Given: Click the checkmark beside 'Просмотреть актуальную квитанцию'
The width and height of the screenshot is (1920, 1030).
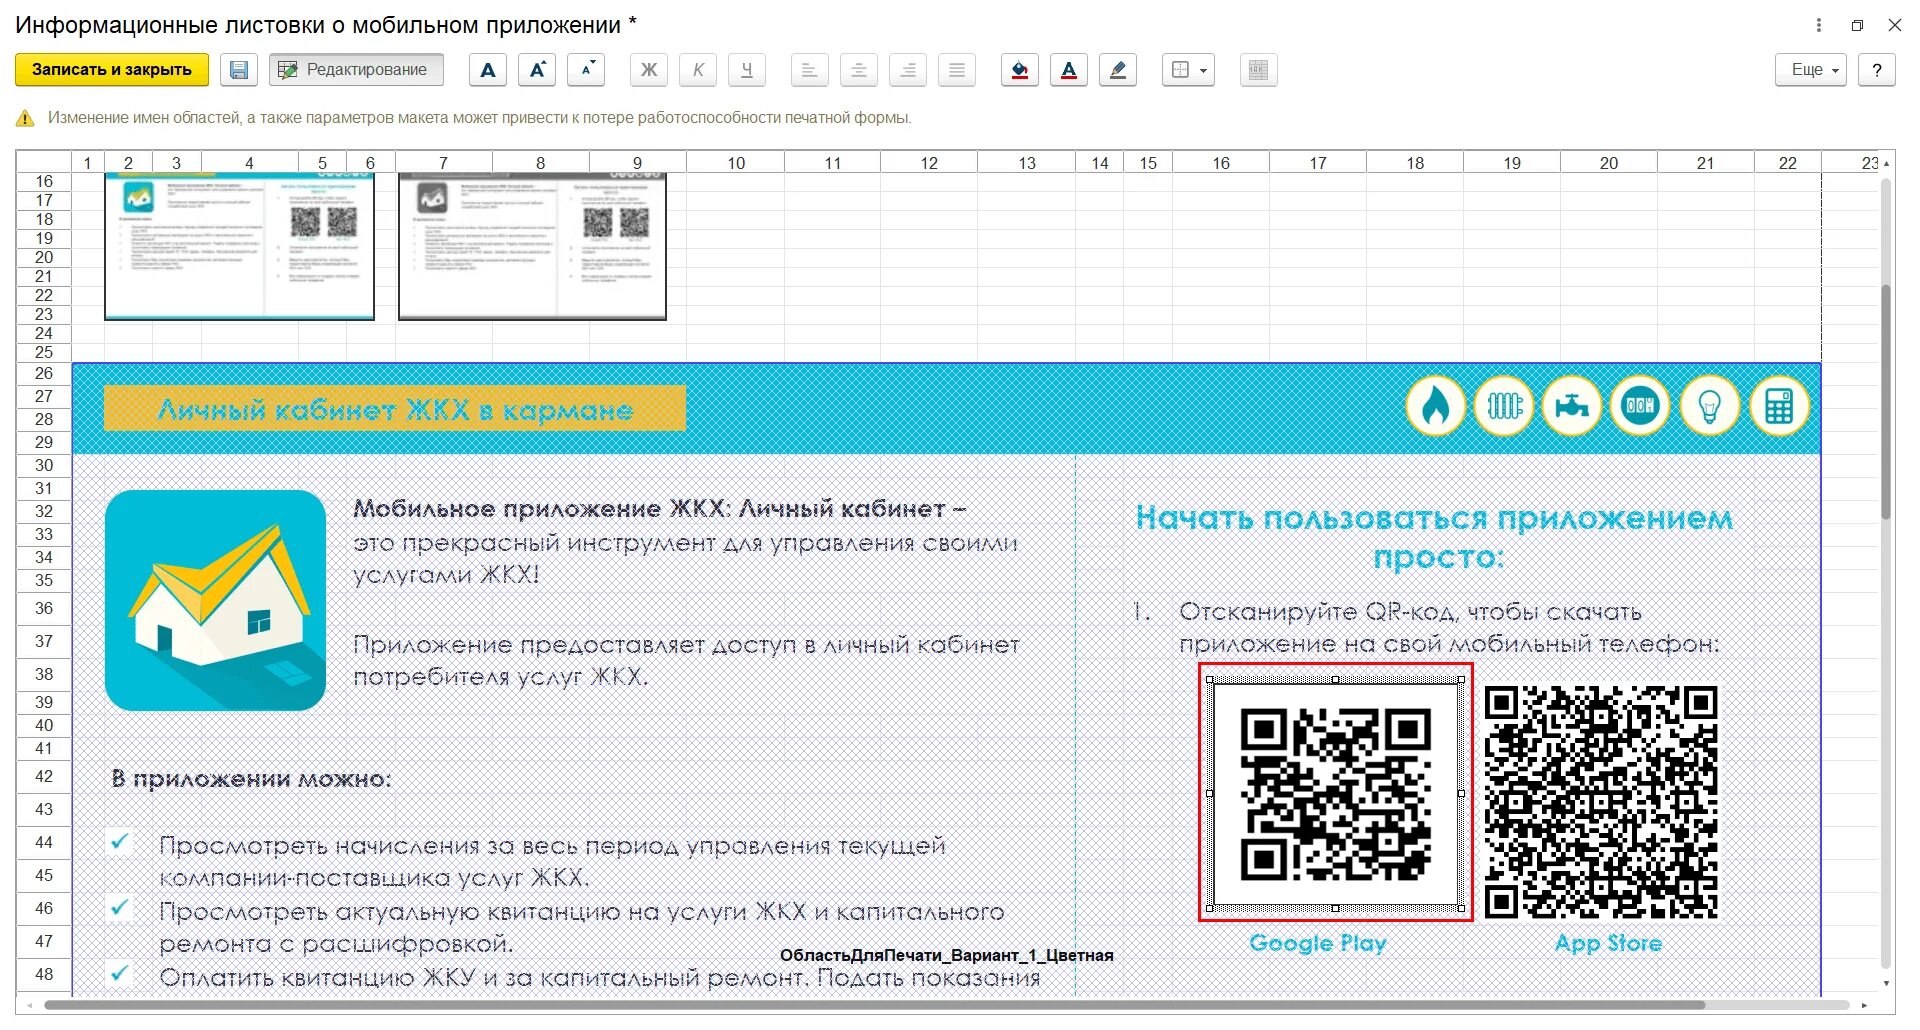Looking at the screenshot, I should click(x=120, y=908).
